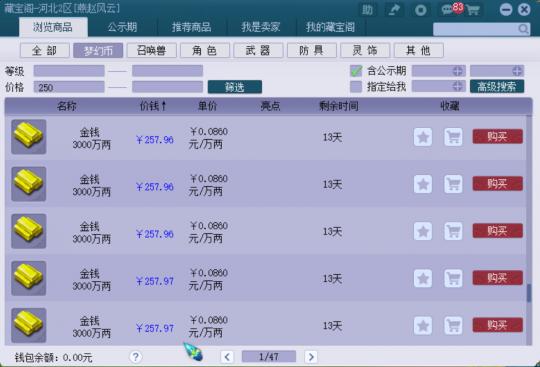Image resolution: width=540 pixels, height=367 pixels.
Task: Add the third ¥257.96 listing to cart
Action: click(x=453, y=231)
